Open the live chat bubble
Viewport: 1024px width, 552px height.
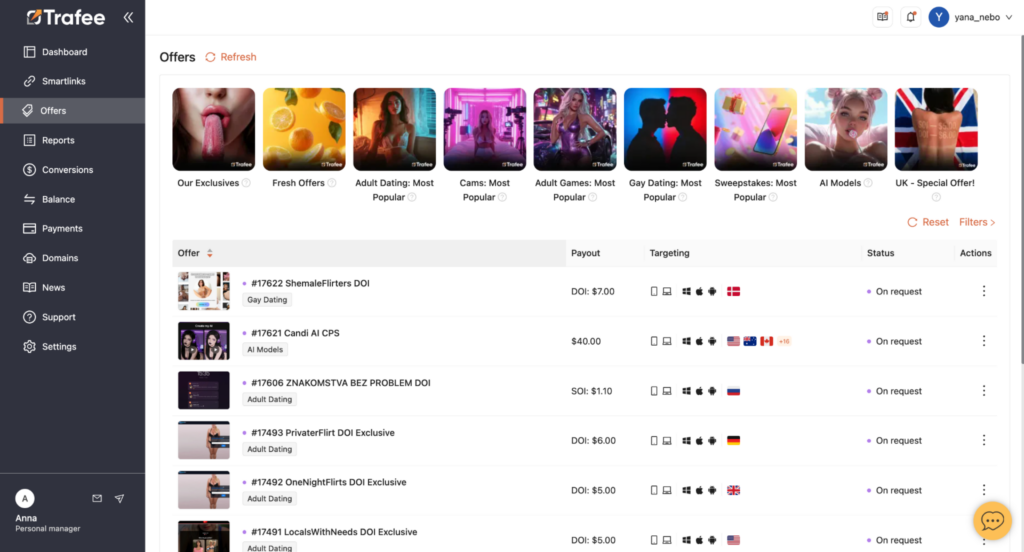coord(992,521)
